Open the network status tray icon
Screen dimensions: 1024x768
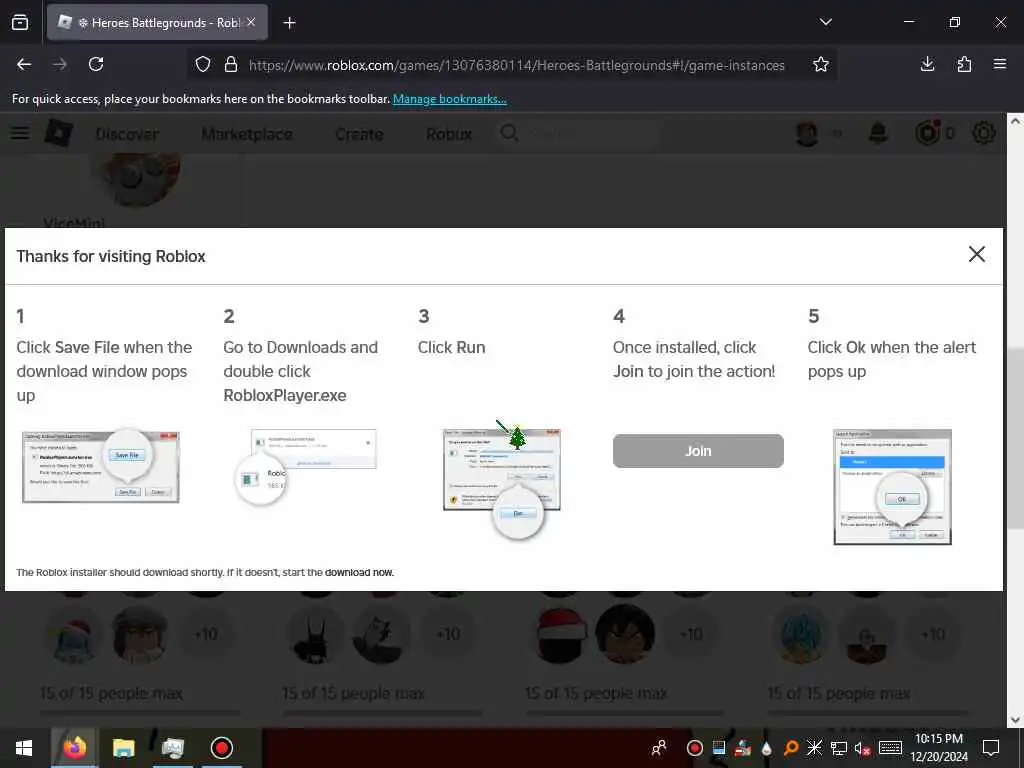click(839, 748)
